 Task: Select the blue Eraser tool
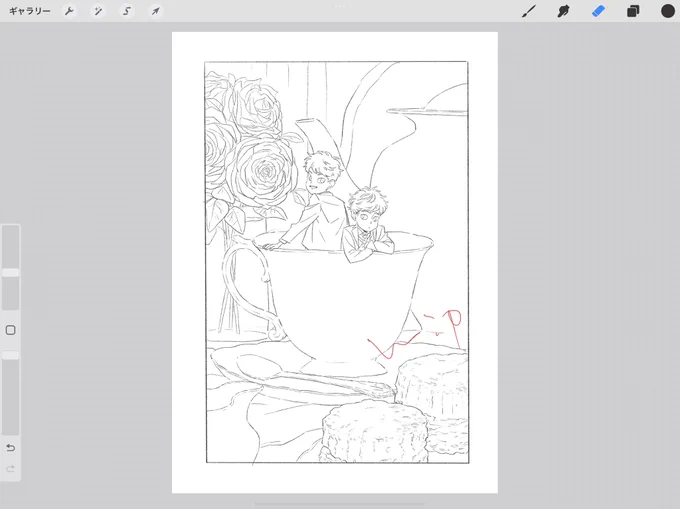tap(598, 11)
